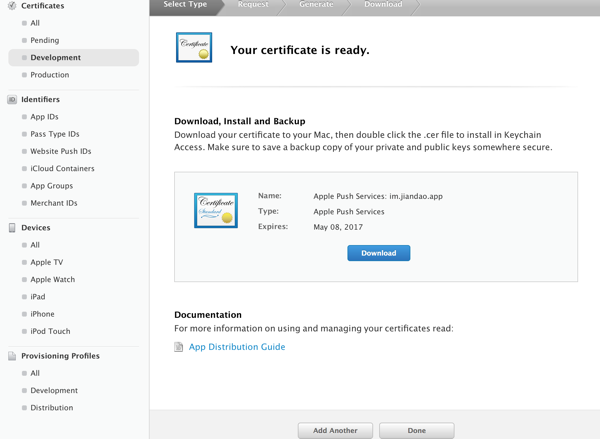Show iPhone devices
Viewport: 600px width, 439px height.
pyautogui.click(x=42, y=314)
